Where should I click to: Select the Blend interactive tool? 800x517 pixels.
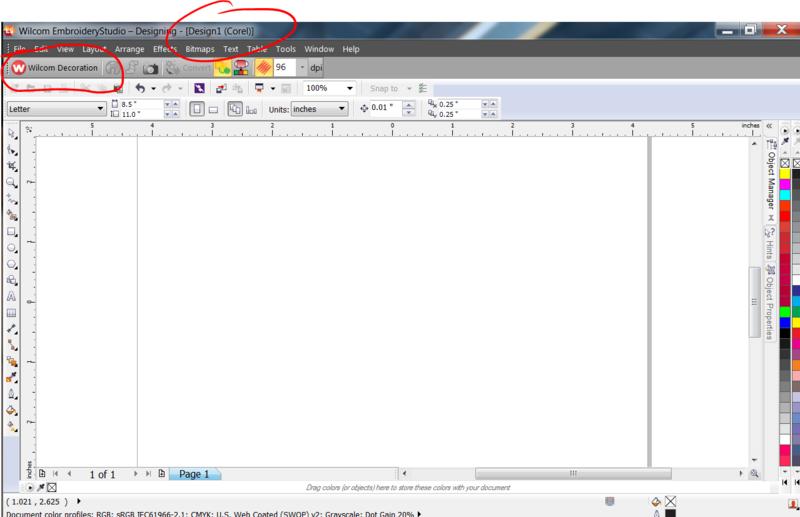tap(11, 362)
